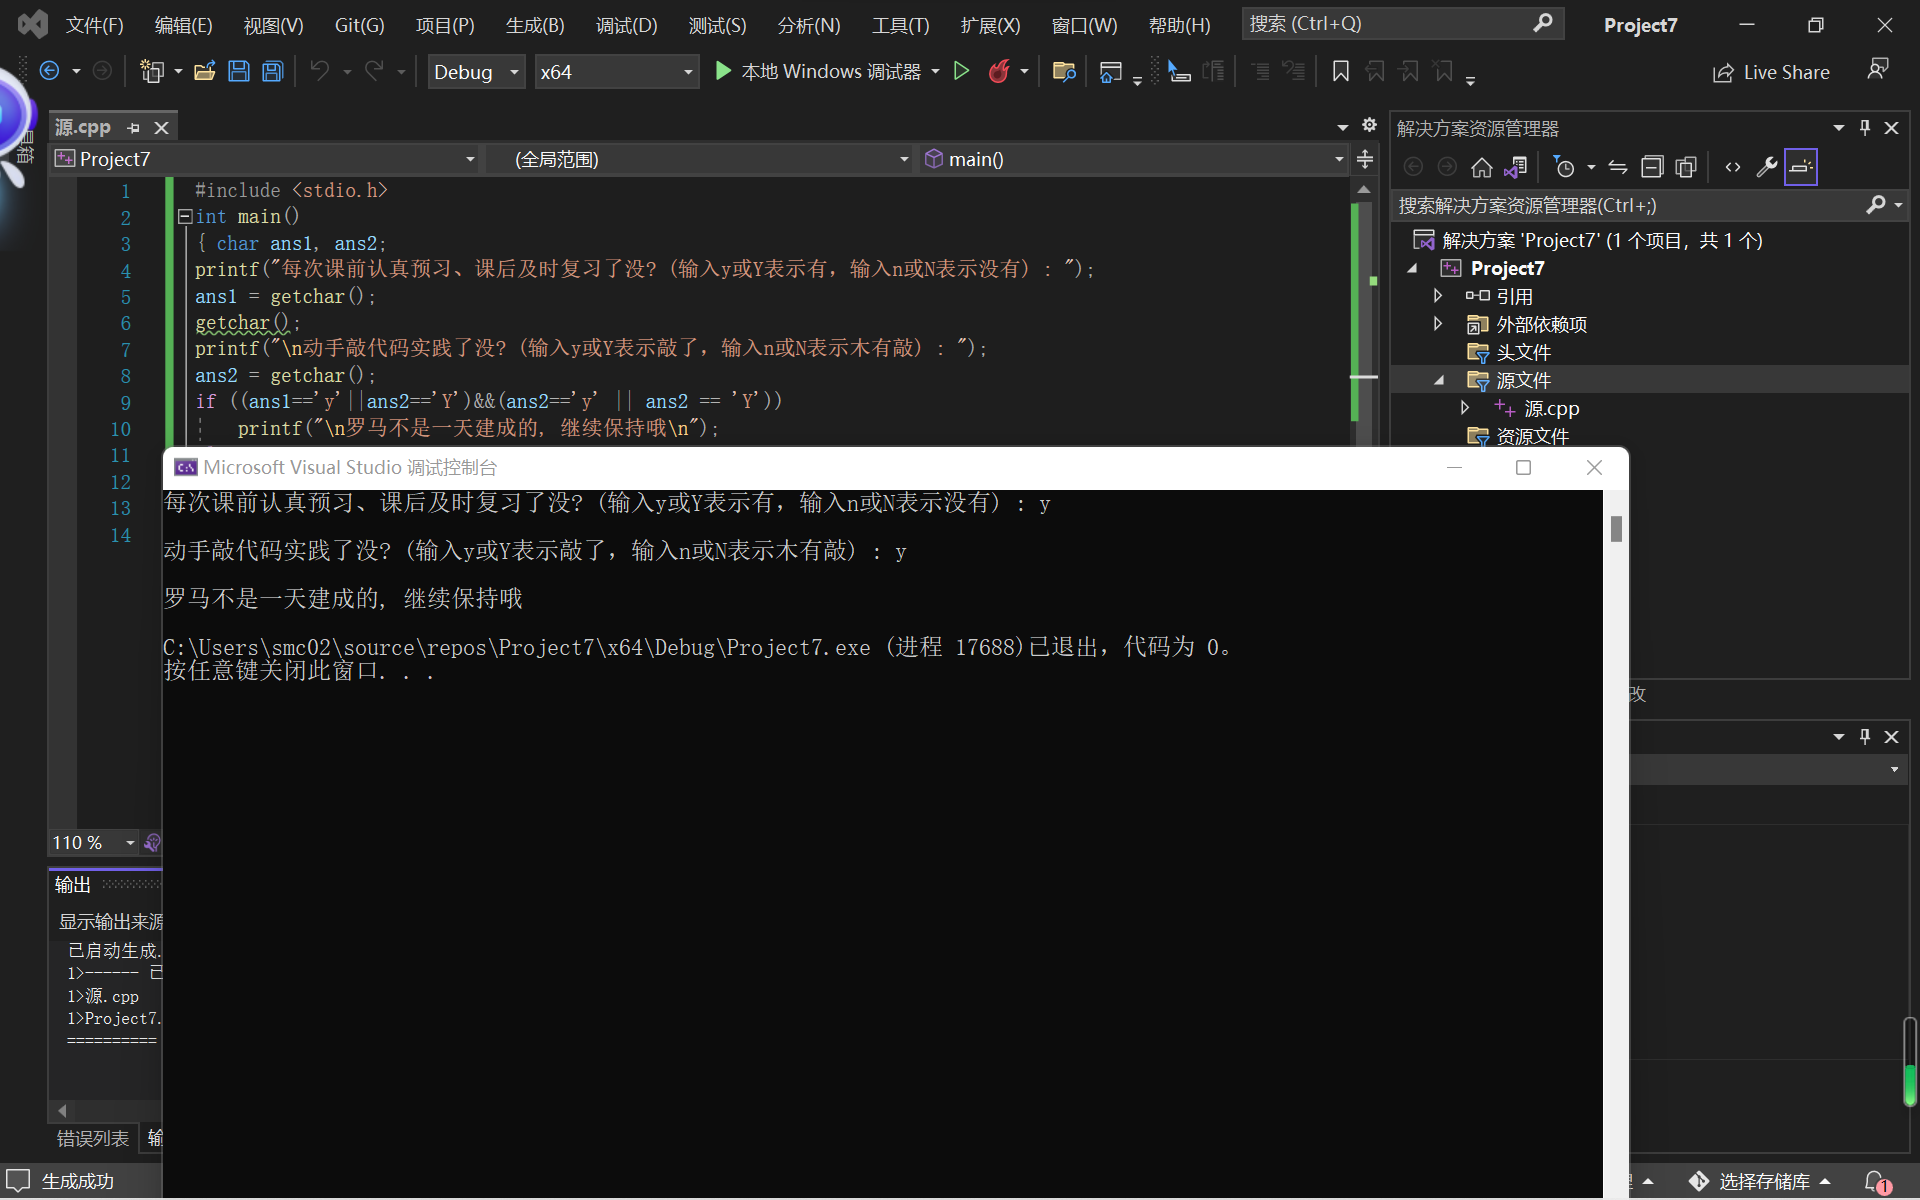Expand the 引用 tree node
The image size is (1920, 1200).
click(1438, 296)
